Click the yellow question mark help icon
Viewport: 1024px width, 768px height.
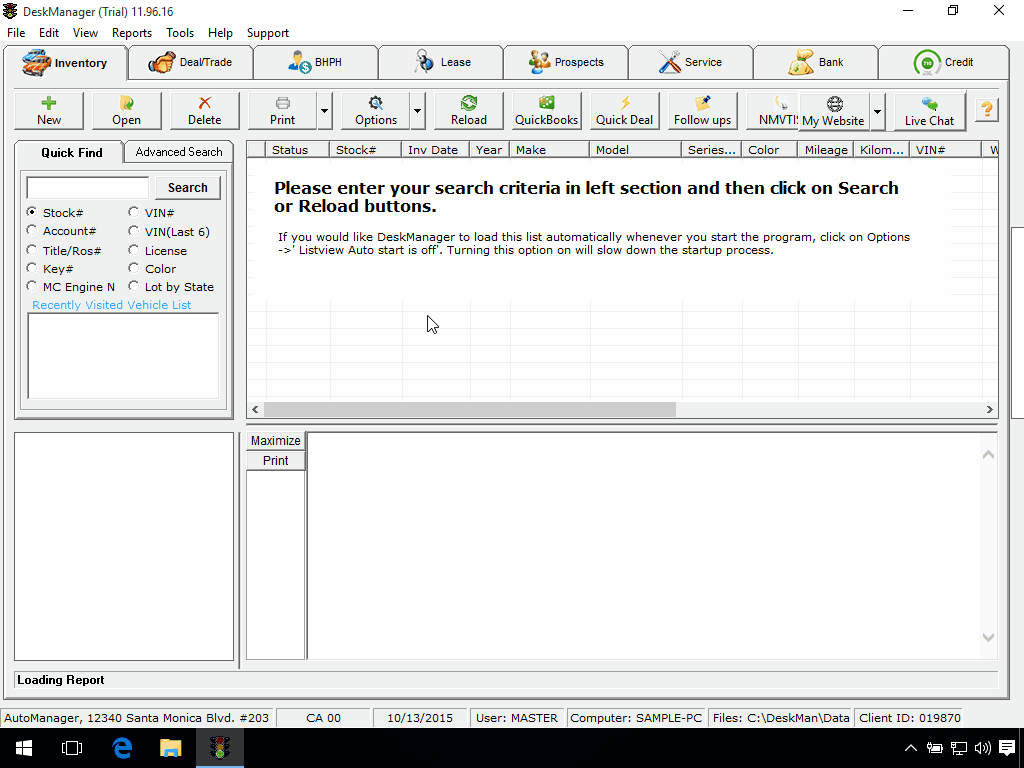coord(987,109)
